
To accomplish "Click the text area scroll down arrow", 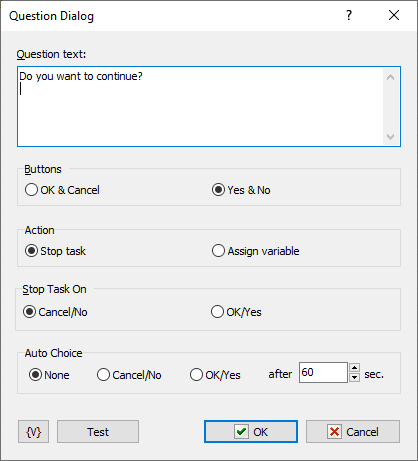I will tap(390, 137).
